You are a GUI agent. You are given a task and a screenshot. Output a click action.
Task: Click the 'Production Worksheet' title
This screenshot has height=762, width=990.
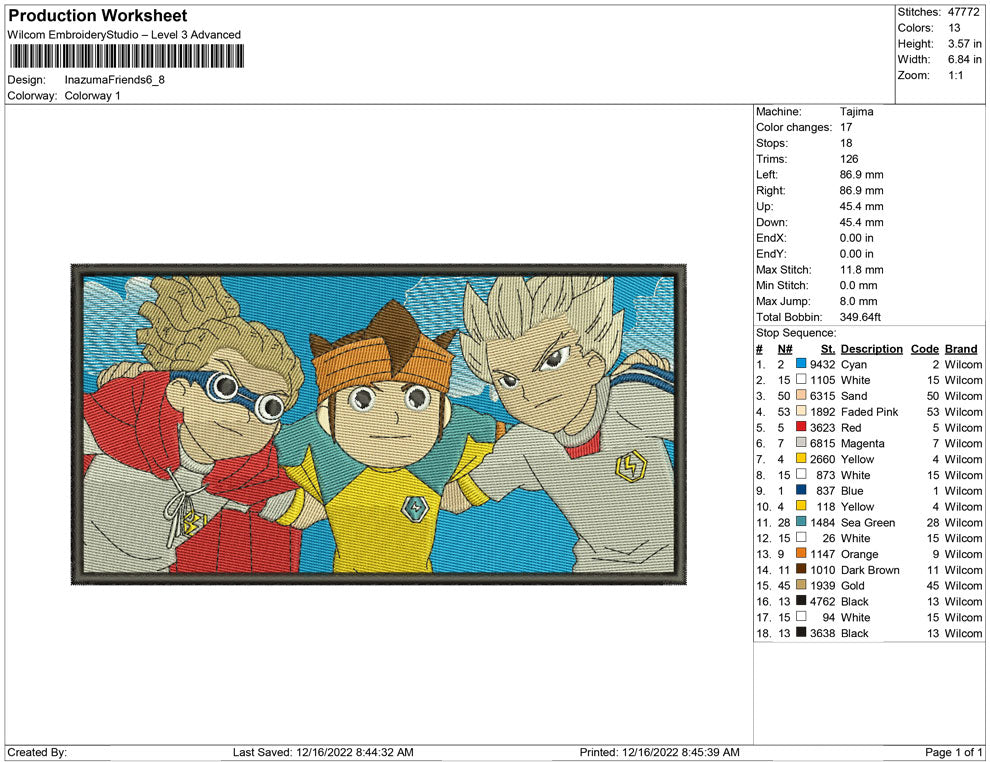(x=98, y=16)
